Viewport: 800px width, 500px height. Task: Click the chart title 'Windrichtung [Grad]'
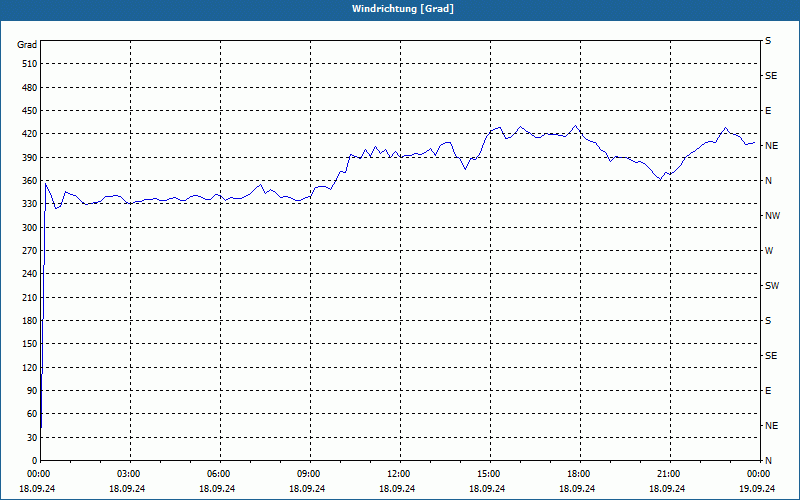pyautogui.click(x=403, y=9)
